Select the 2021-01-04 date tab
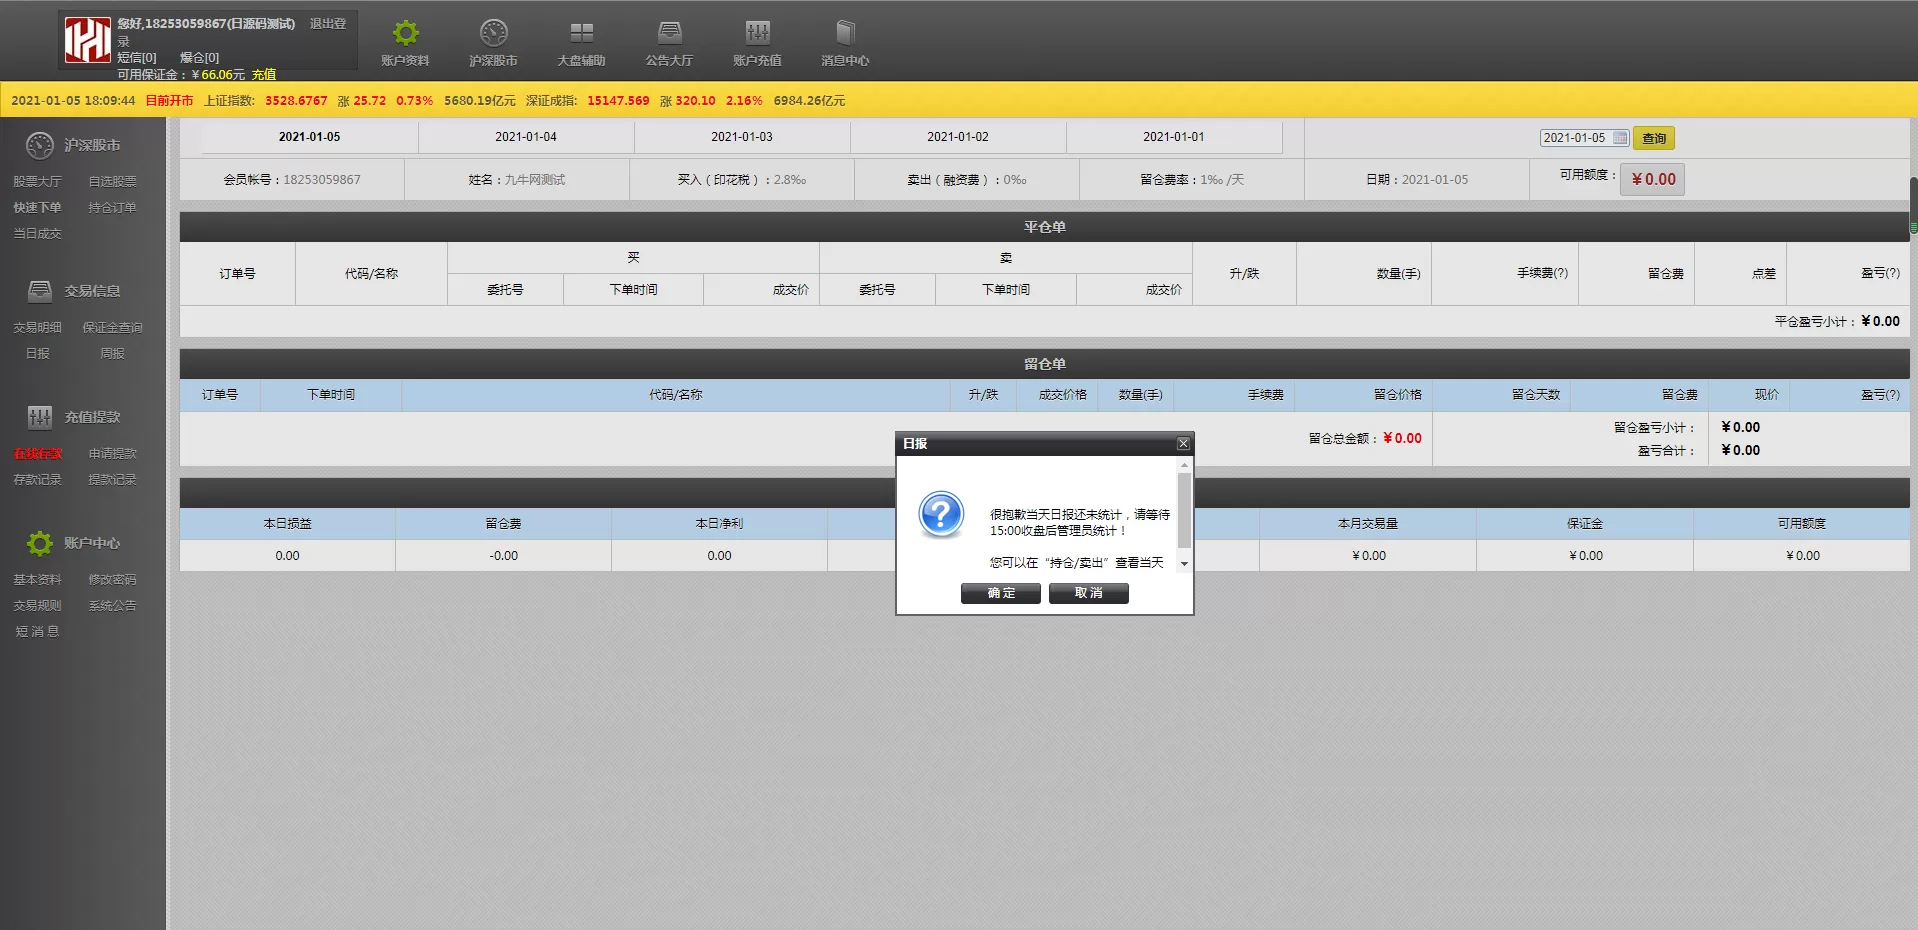Image resolution: width=1918 pixels, height=930 pixels. [526, 137]
